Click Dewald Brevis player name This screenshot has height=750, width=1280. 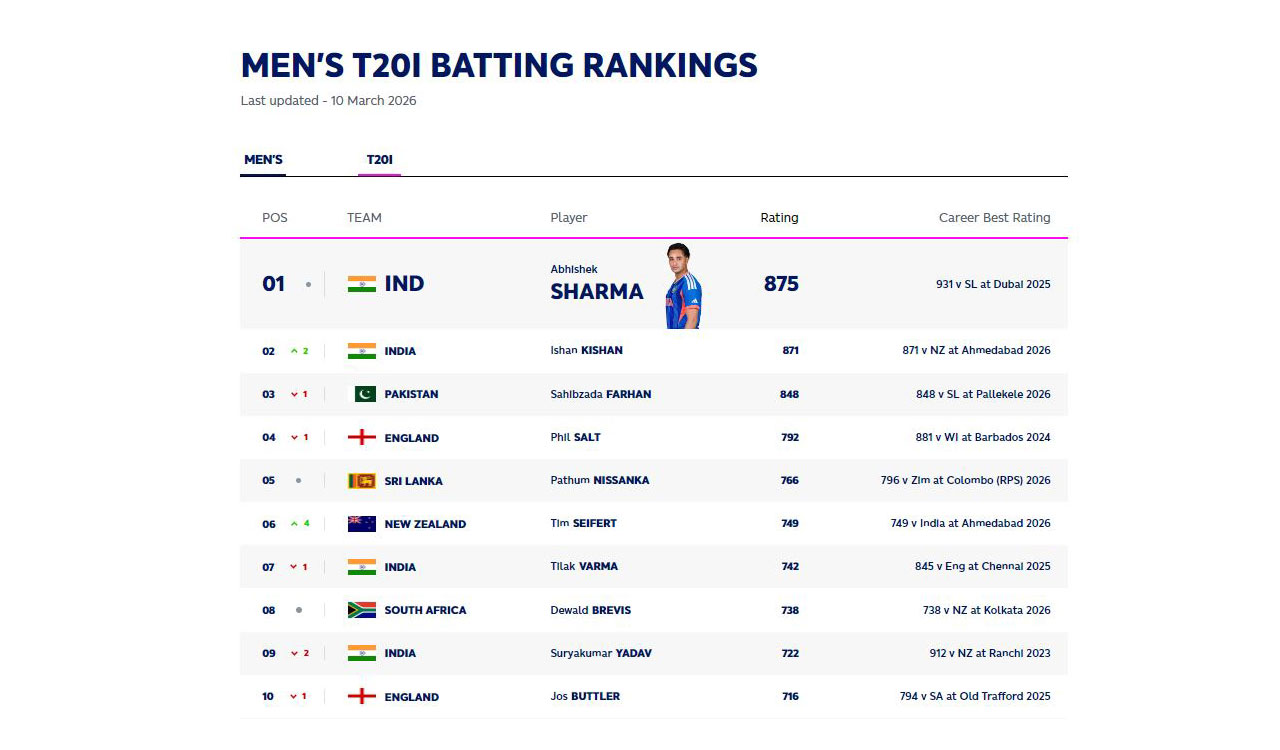click(590, 610)
